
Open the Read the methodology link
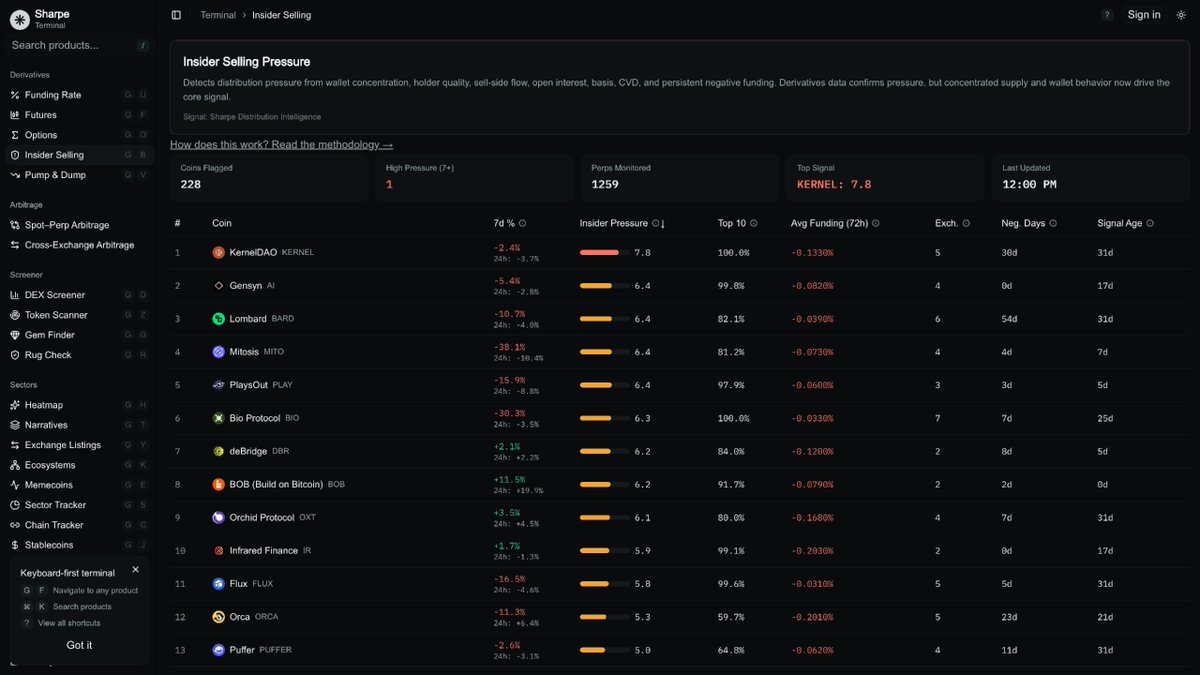point(281,145)
